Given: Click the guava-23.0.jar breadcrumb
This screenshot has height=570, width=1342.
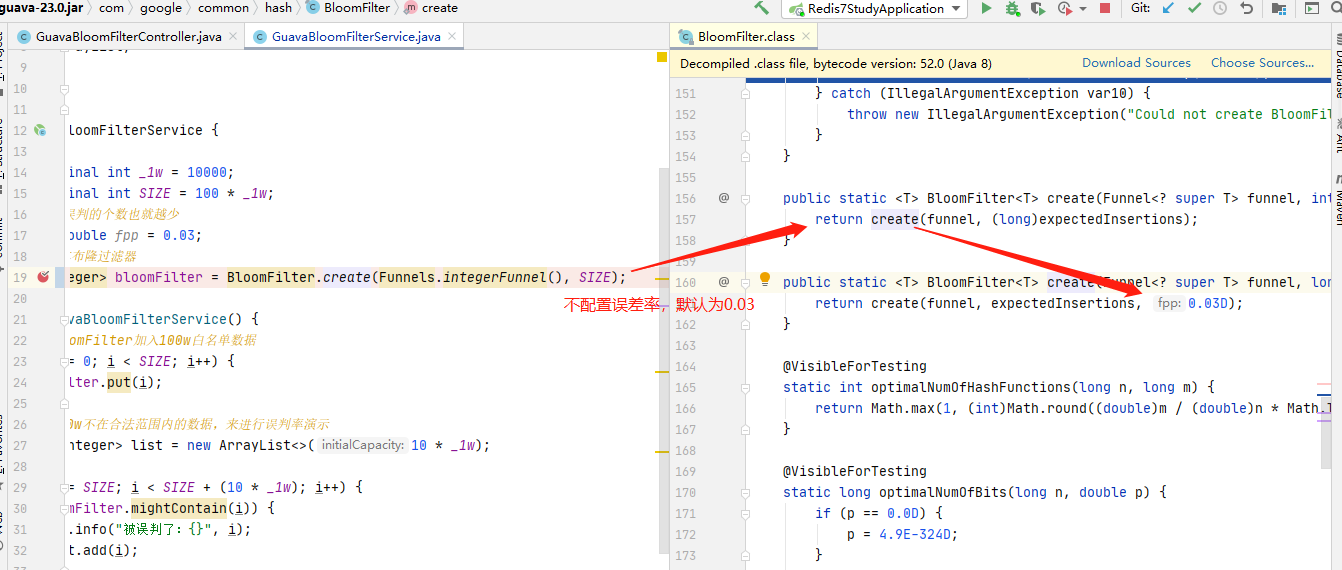Looking at the screenshot, I should (41, 8).
